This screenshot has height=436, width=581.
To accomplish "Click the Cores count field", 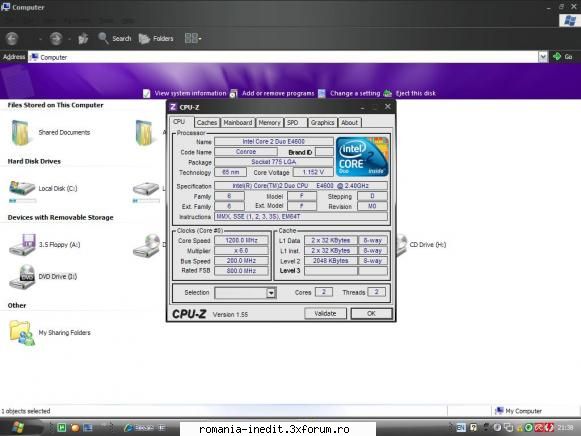I will tap(323, 292).
